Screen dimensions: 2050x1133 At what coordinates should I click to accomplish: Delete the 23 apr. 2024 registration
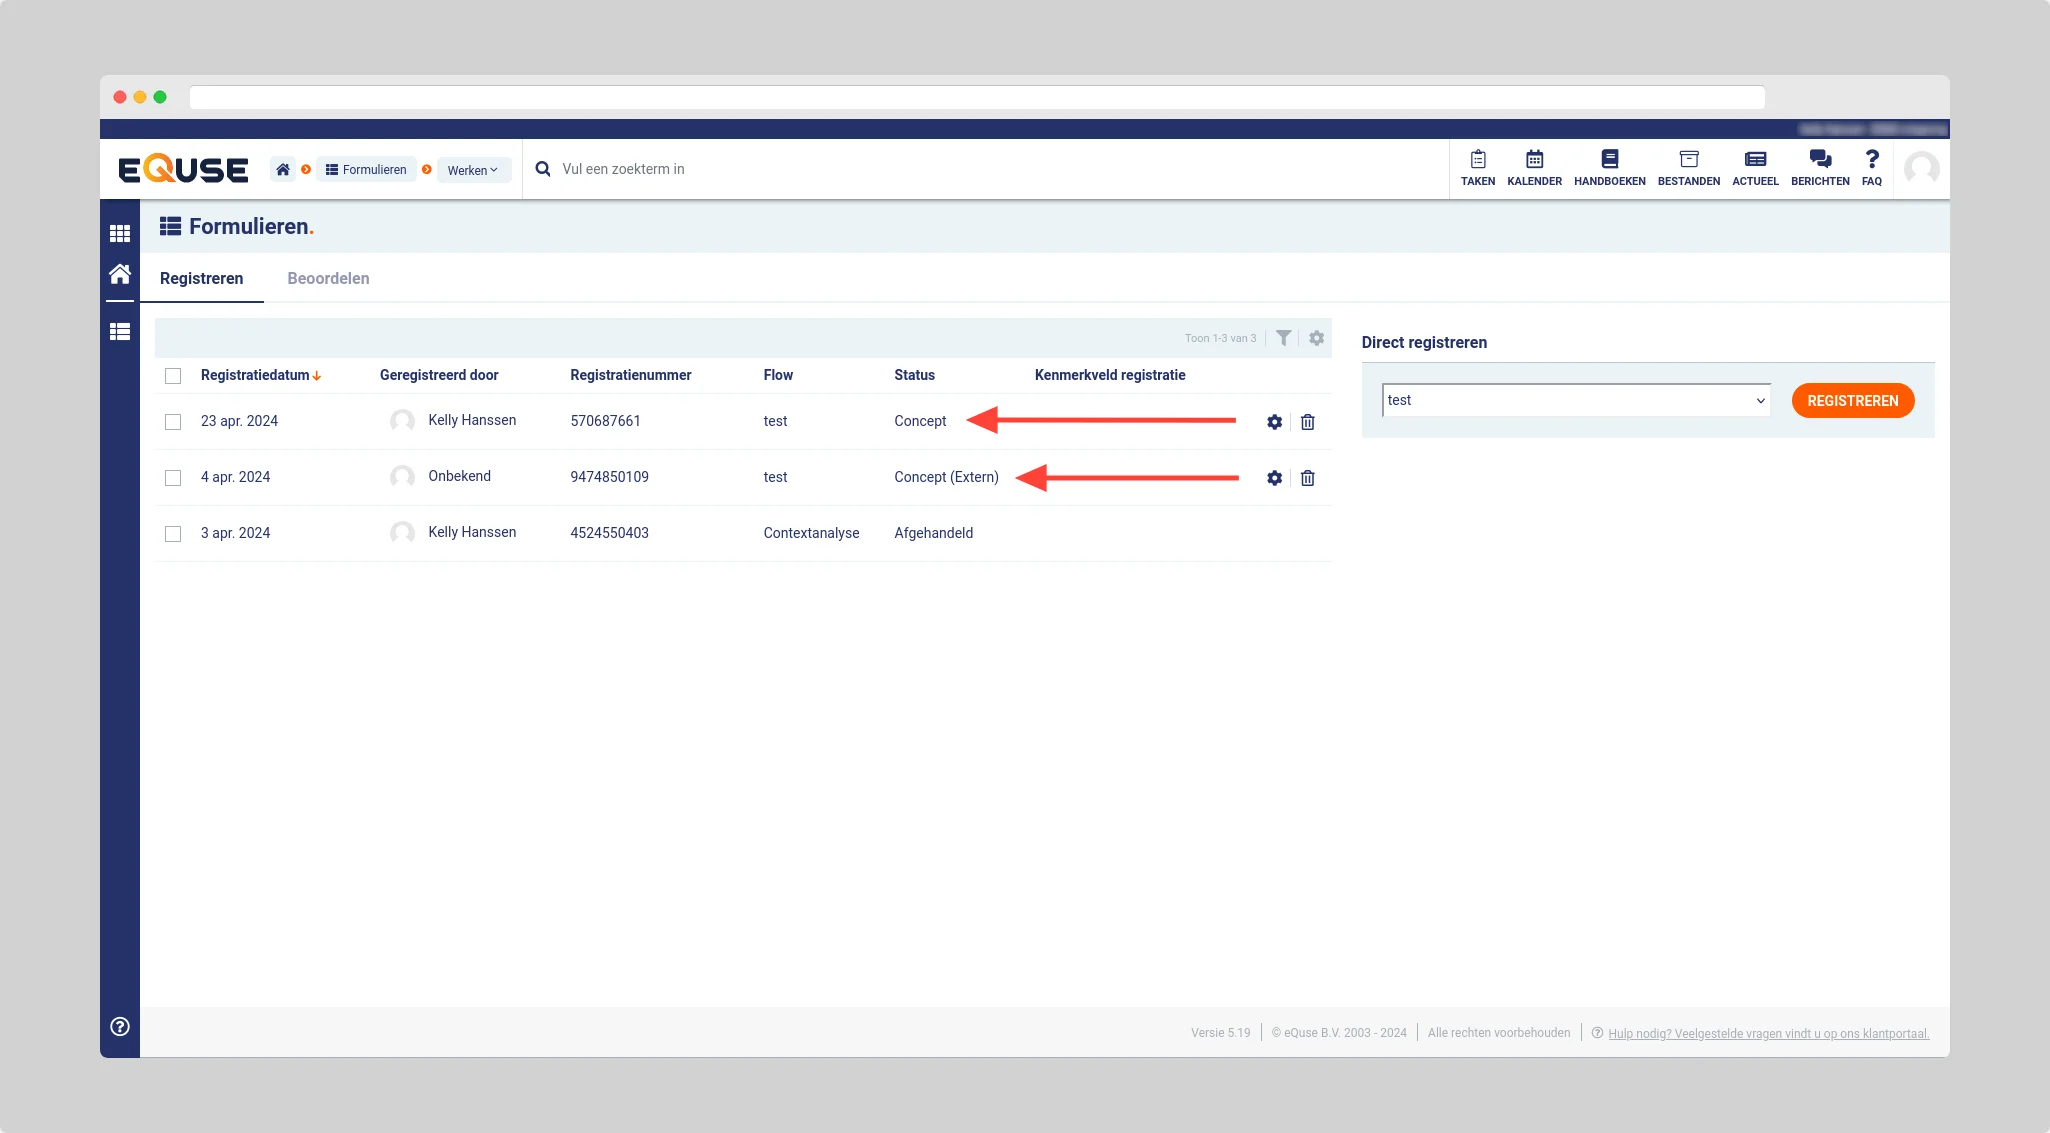pos(1307,422)
